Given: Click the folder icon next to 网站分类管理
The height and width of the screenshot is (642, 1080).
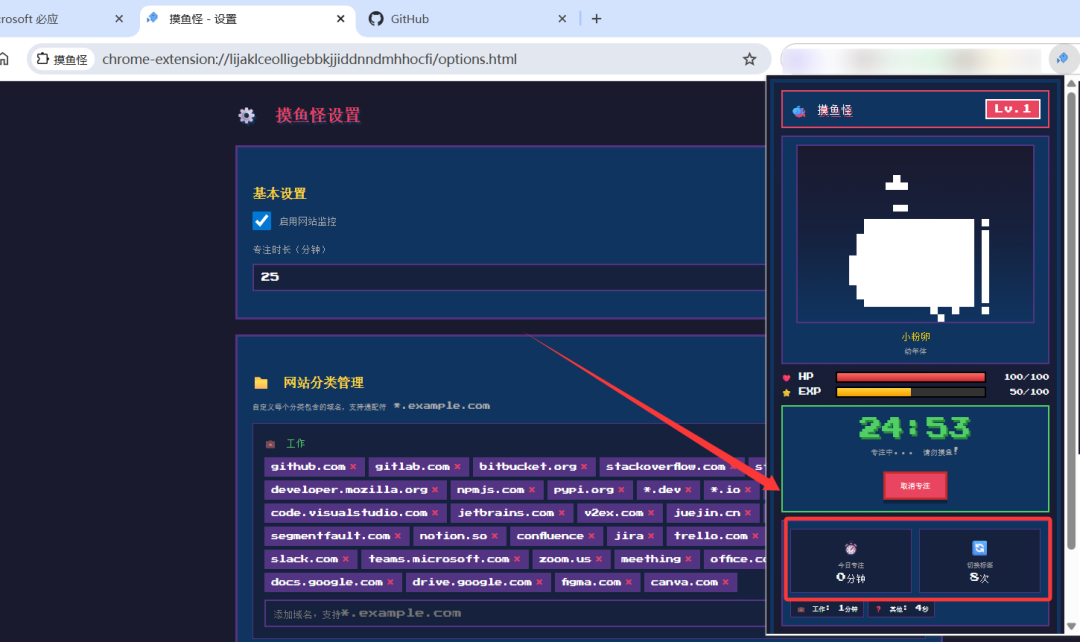Looking at the screenshot, I should tap(261, 383).
